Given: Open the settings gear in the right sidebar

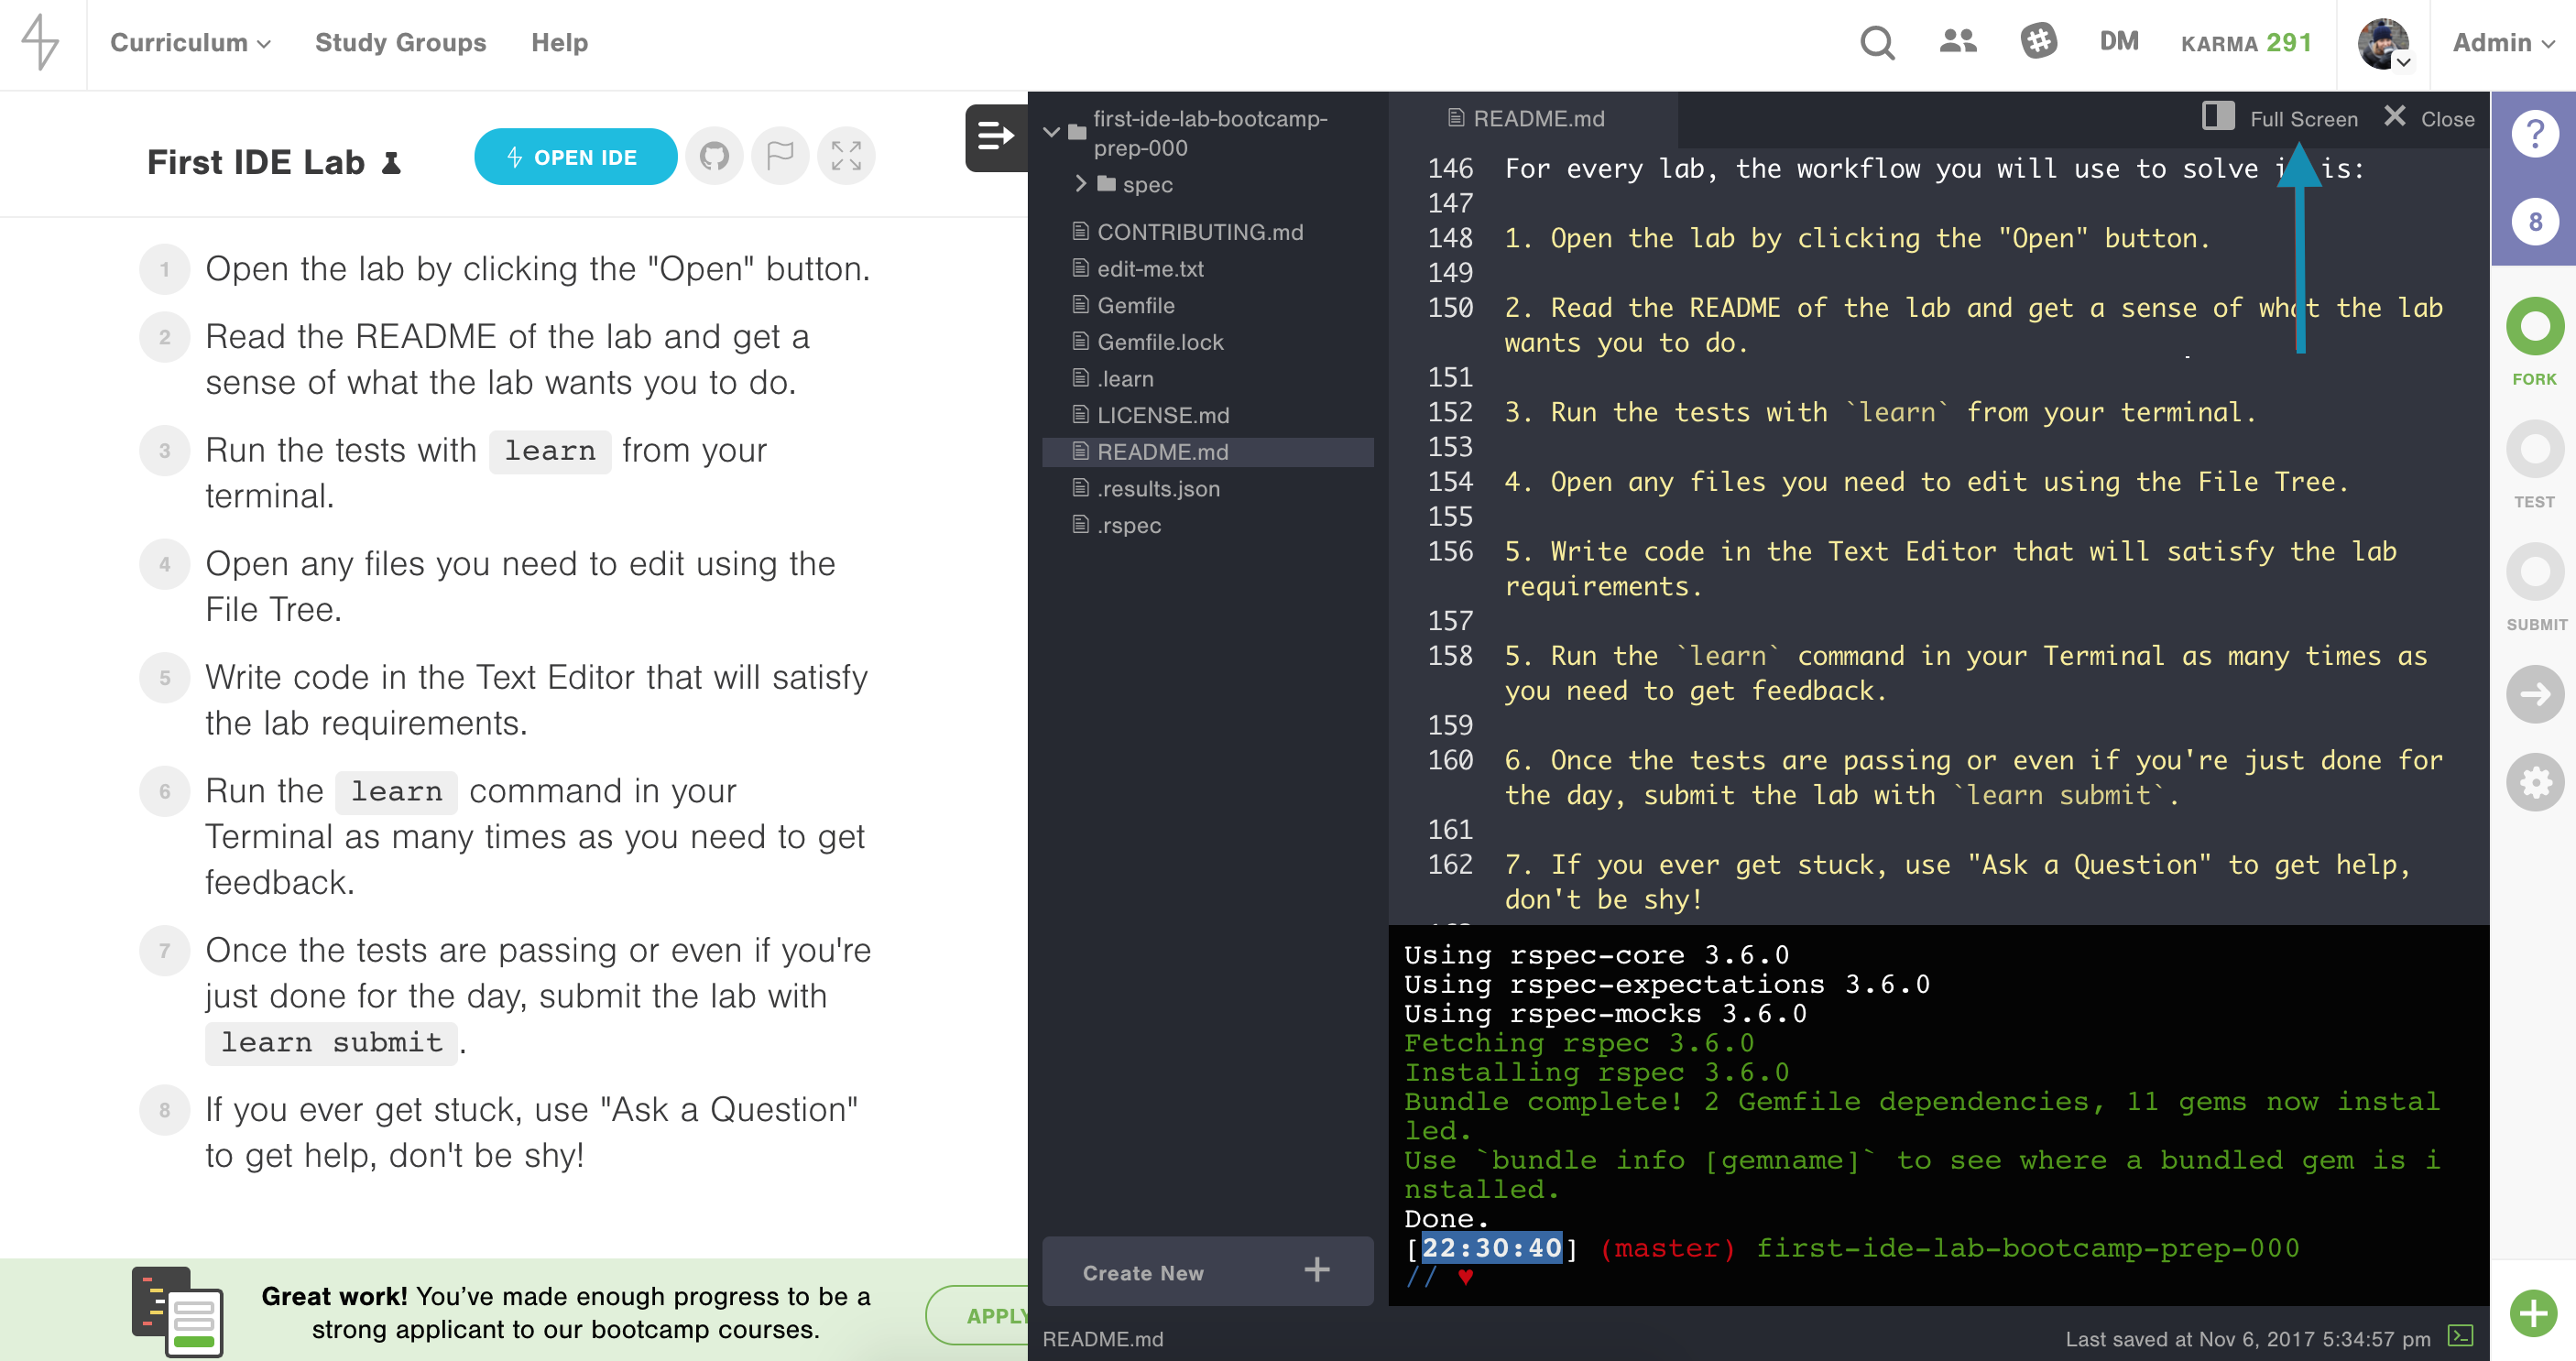Looking at the screenshot, I should click(x=2534, y=782).
